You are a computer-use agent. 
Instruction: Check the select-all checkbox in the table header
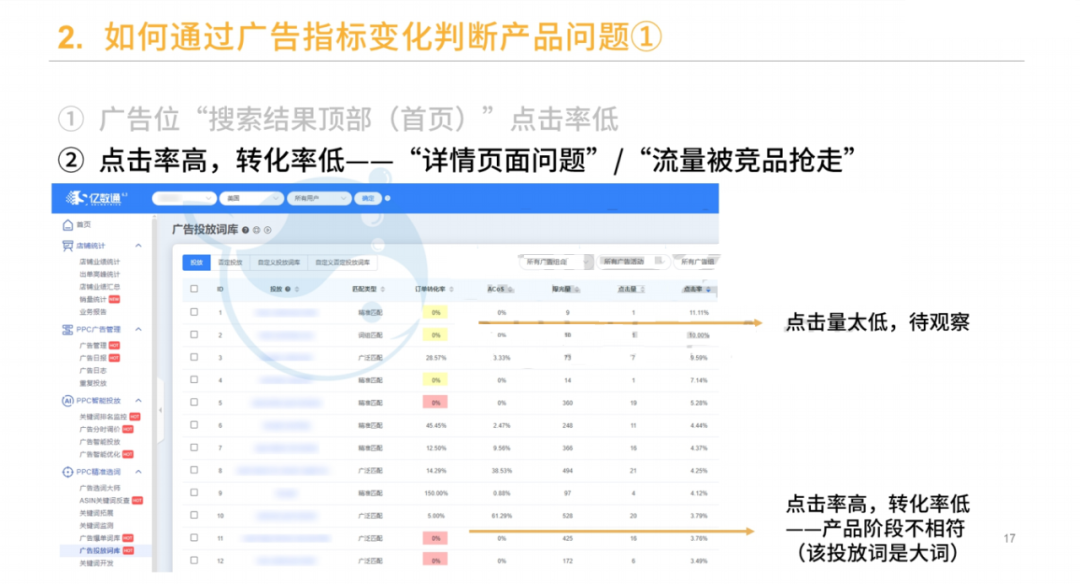194,287
